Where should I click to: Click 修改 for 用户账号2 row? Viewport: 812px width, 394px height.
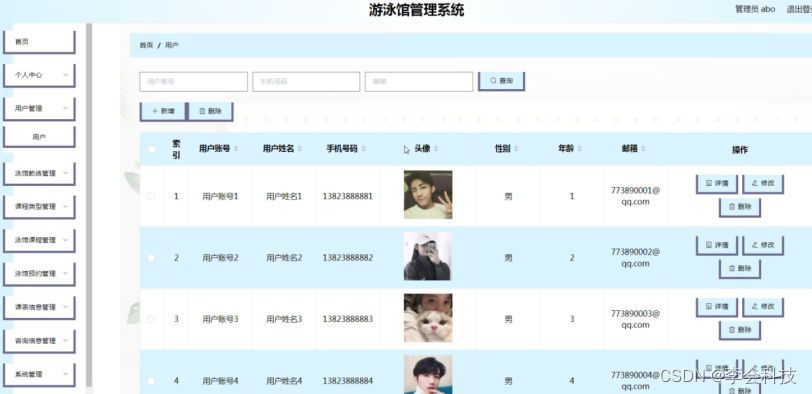(763, 245)
